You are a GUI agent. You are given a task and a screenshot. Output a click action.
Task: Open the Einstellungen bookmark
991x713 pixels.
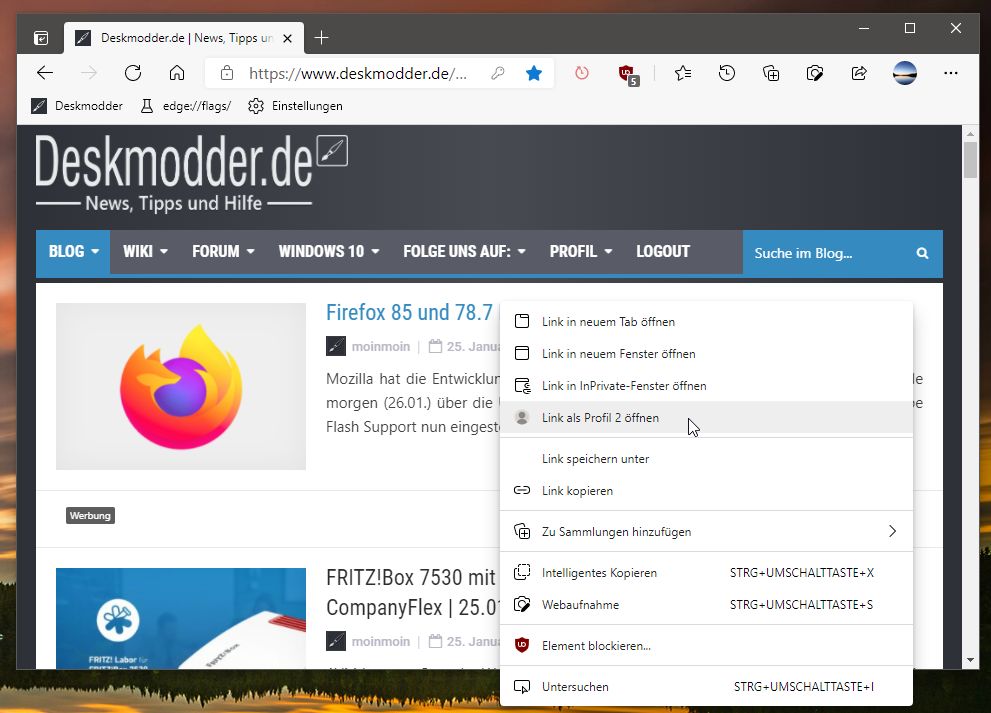295,106
